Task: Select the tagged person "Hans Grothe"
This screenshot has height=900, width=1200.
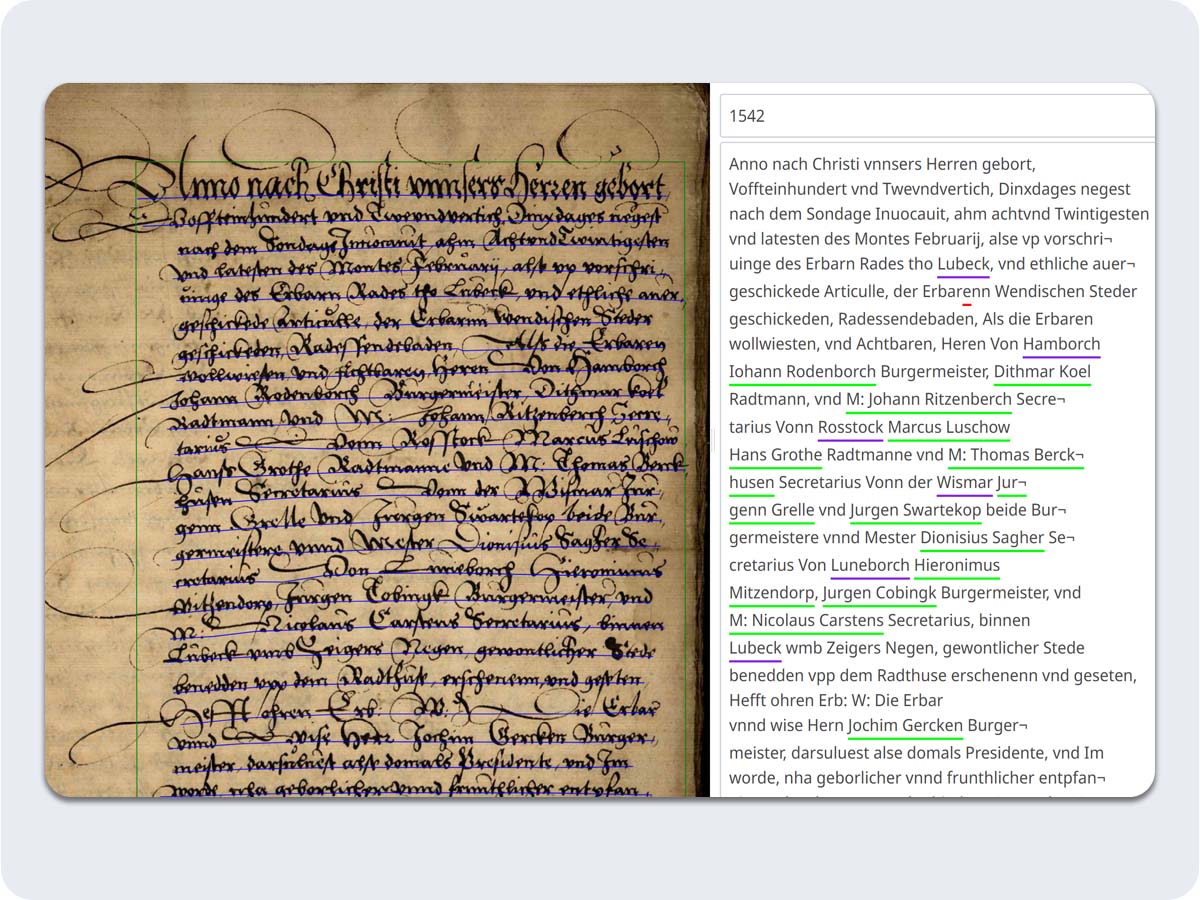Action: coord(775,455)
